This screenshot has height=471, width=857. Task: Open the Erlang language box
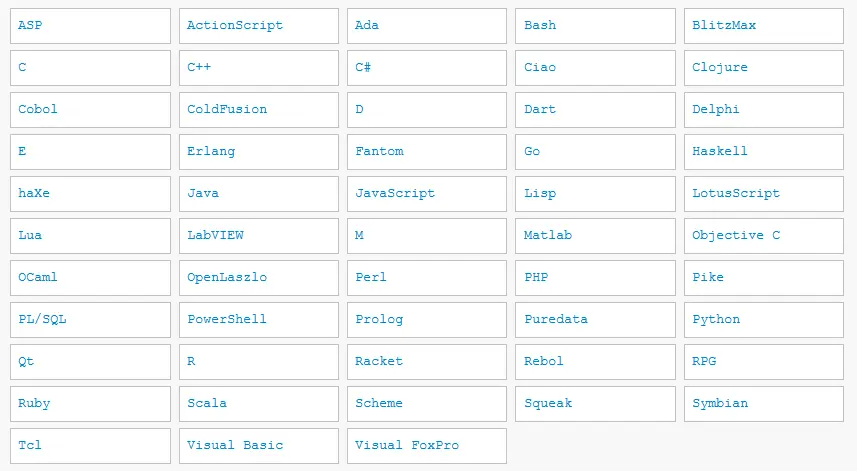(211, 151)
